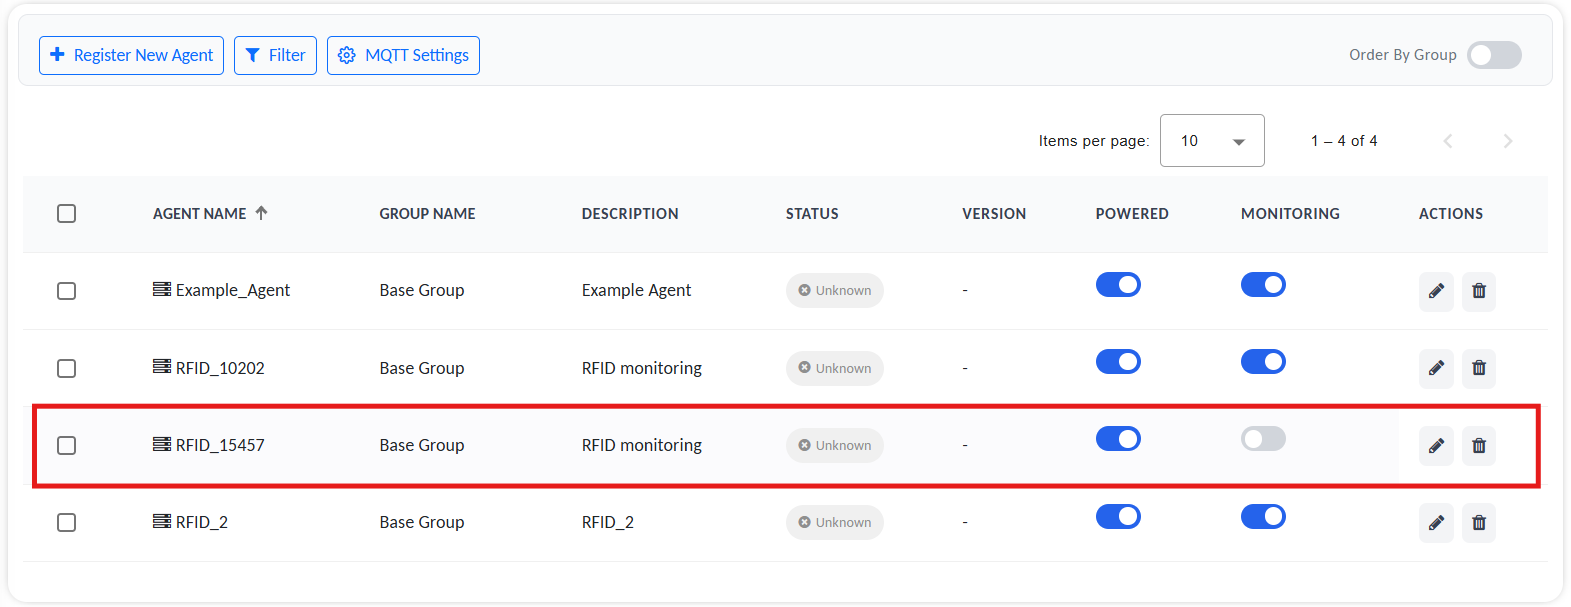The width and height of the screenshot is (1571, 607).
Task: Go to next page chevron
Action: (x=1507, y=141)
